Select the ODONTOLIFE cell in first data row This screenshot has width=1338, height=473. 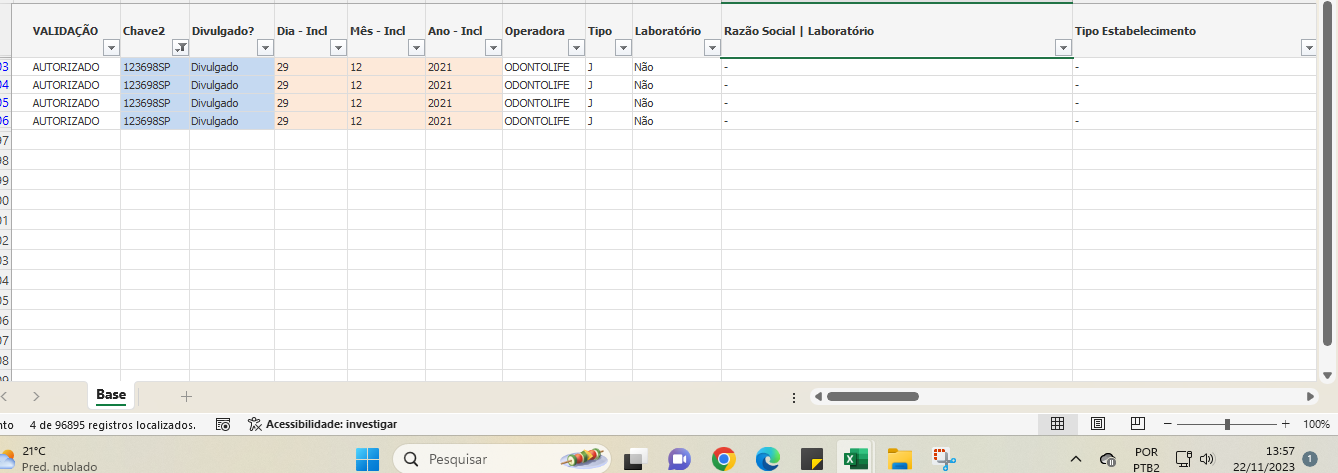pos(537,67)
